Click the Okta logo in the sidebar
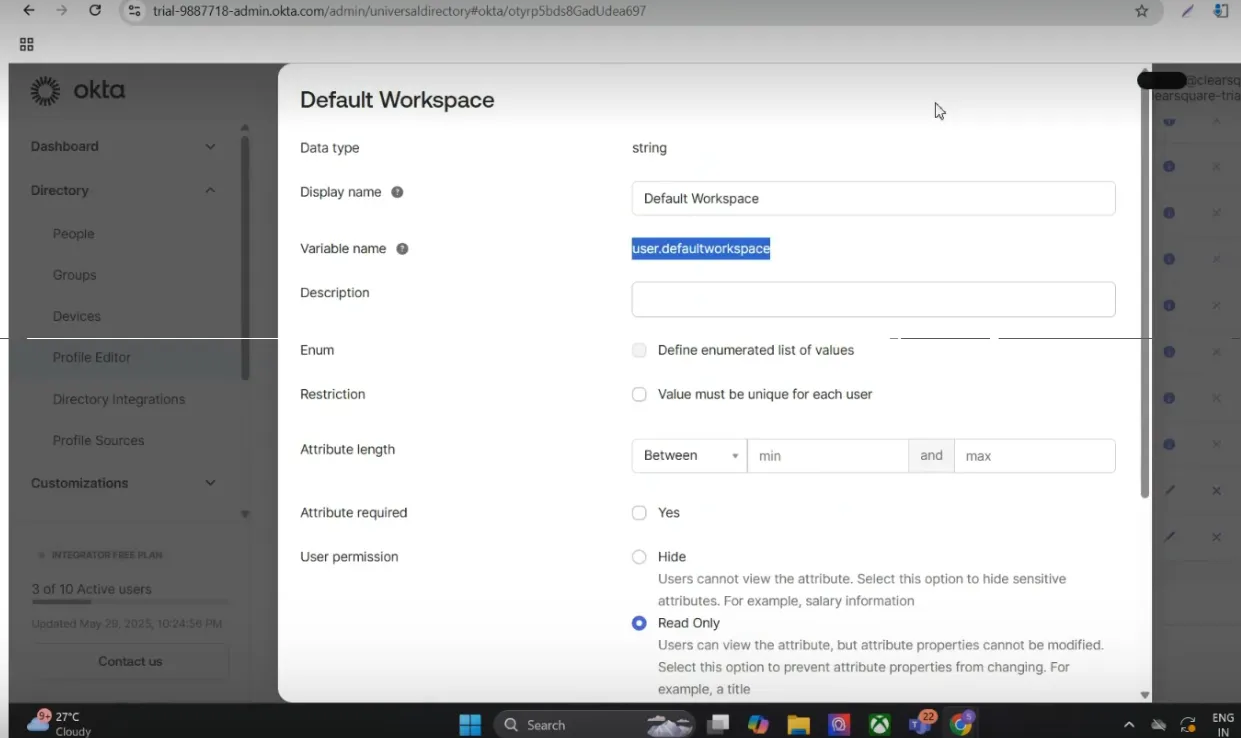The height and width of the screenshot is (738, 1241). click(x=78, y=91)
